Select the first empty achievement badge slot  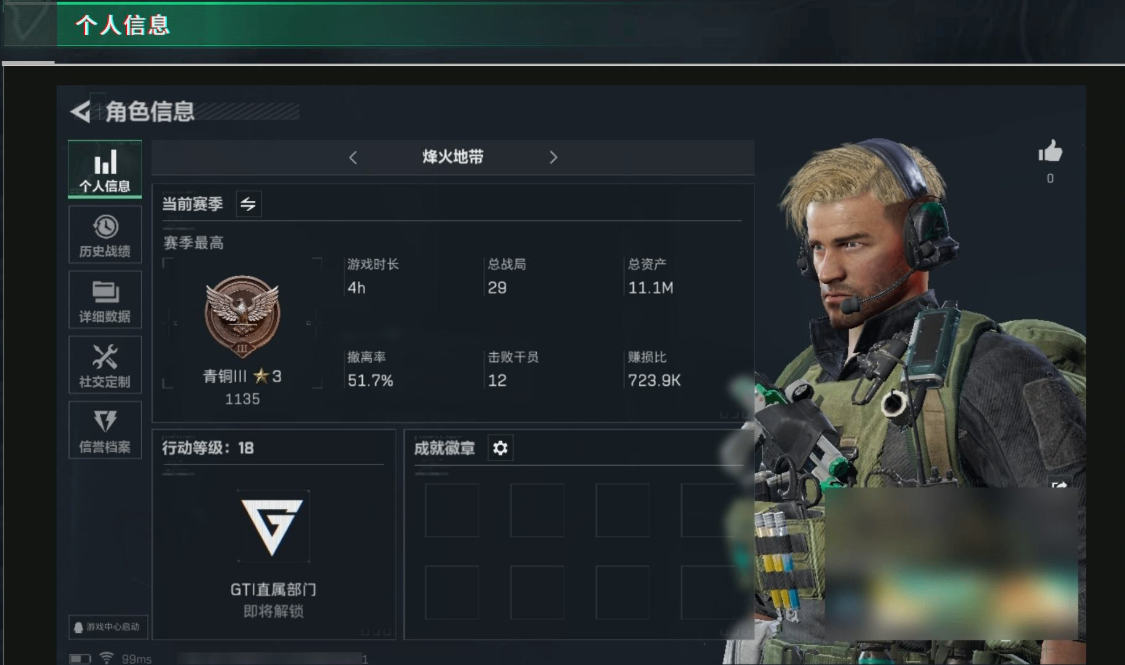tap(452, 510)
